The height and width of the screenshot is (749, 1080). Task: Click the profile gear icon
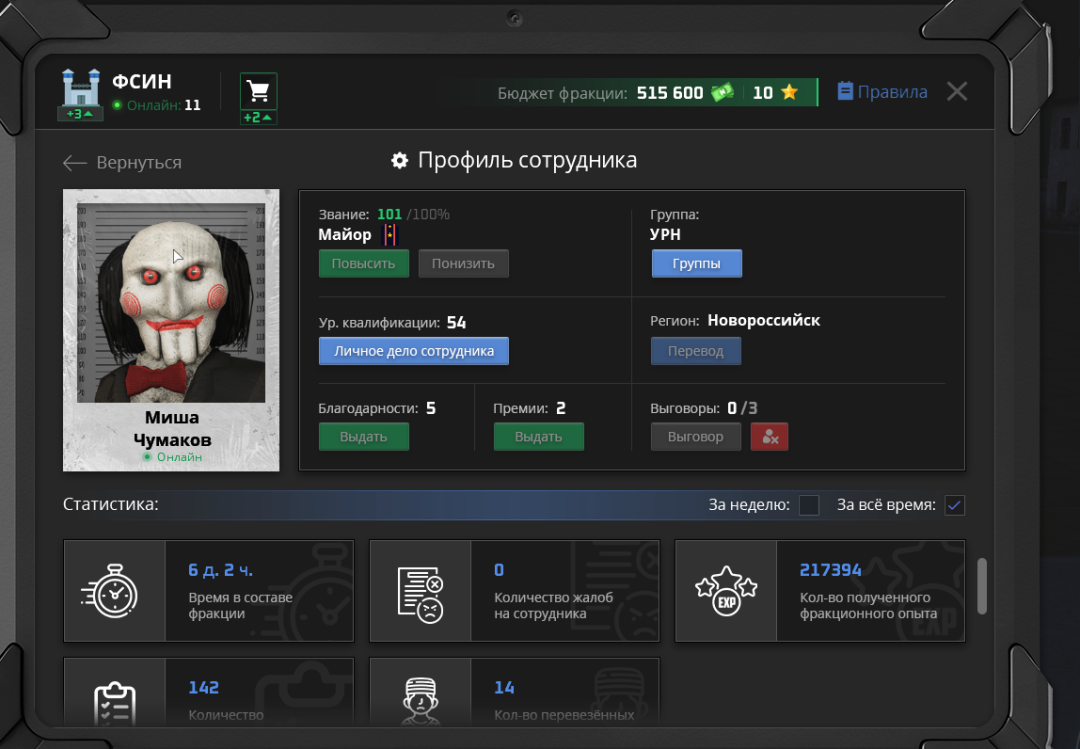click(x=399, y=161)
